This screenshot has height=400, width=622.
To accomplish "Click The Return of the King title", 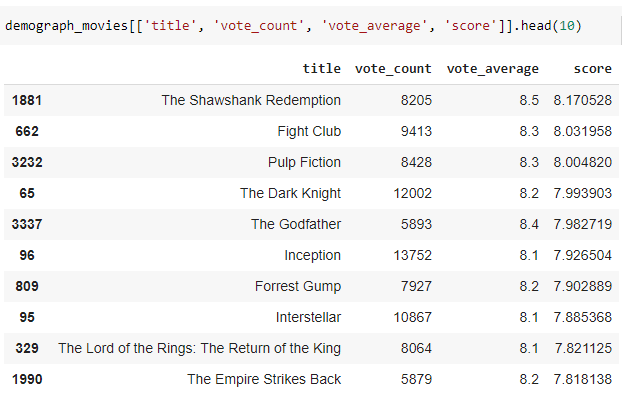I will pos(200,348).
